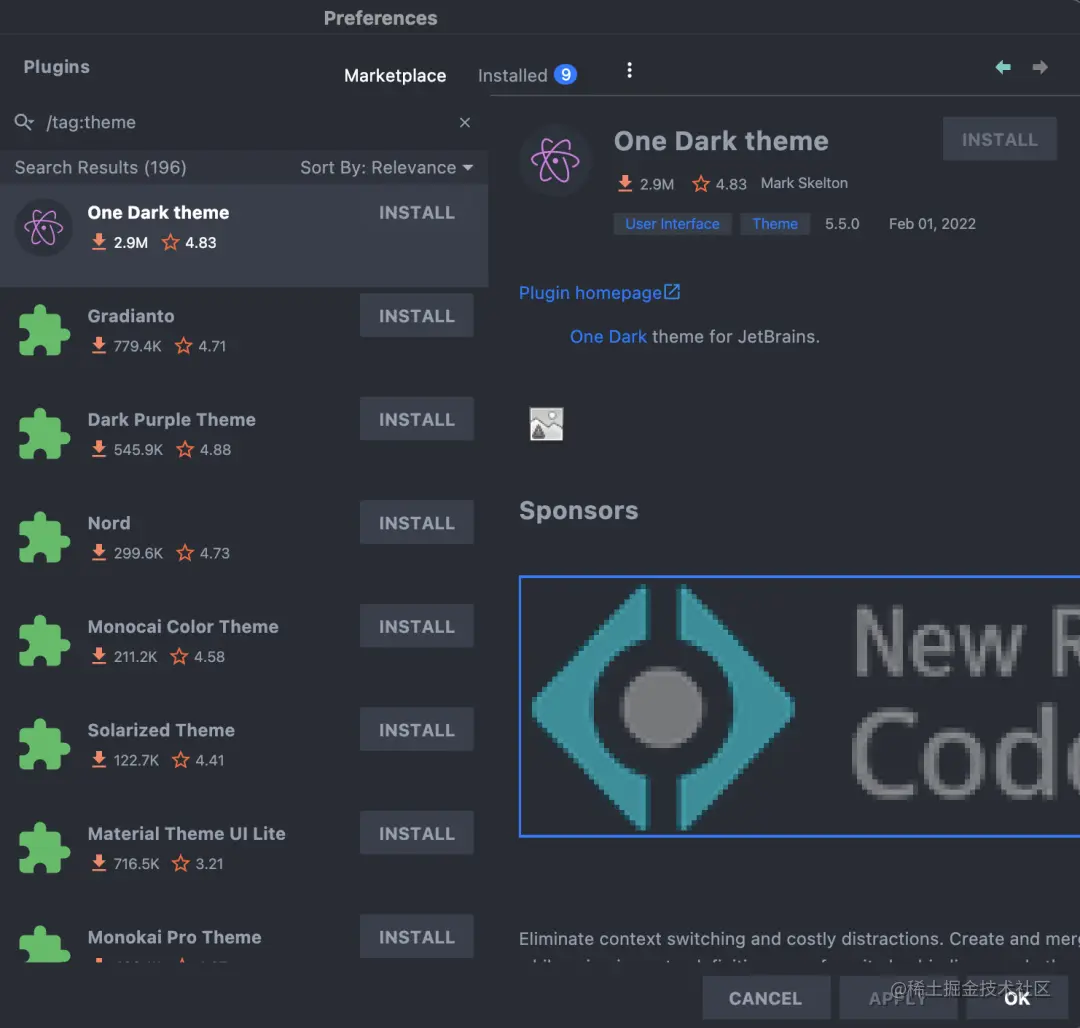The image size is (1080, 1028).
Task: Click the star rating icon in details header
Action: (700, 183)
